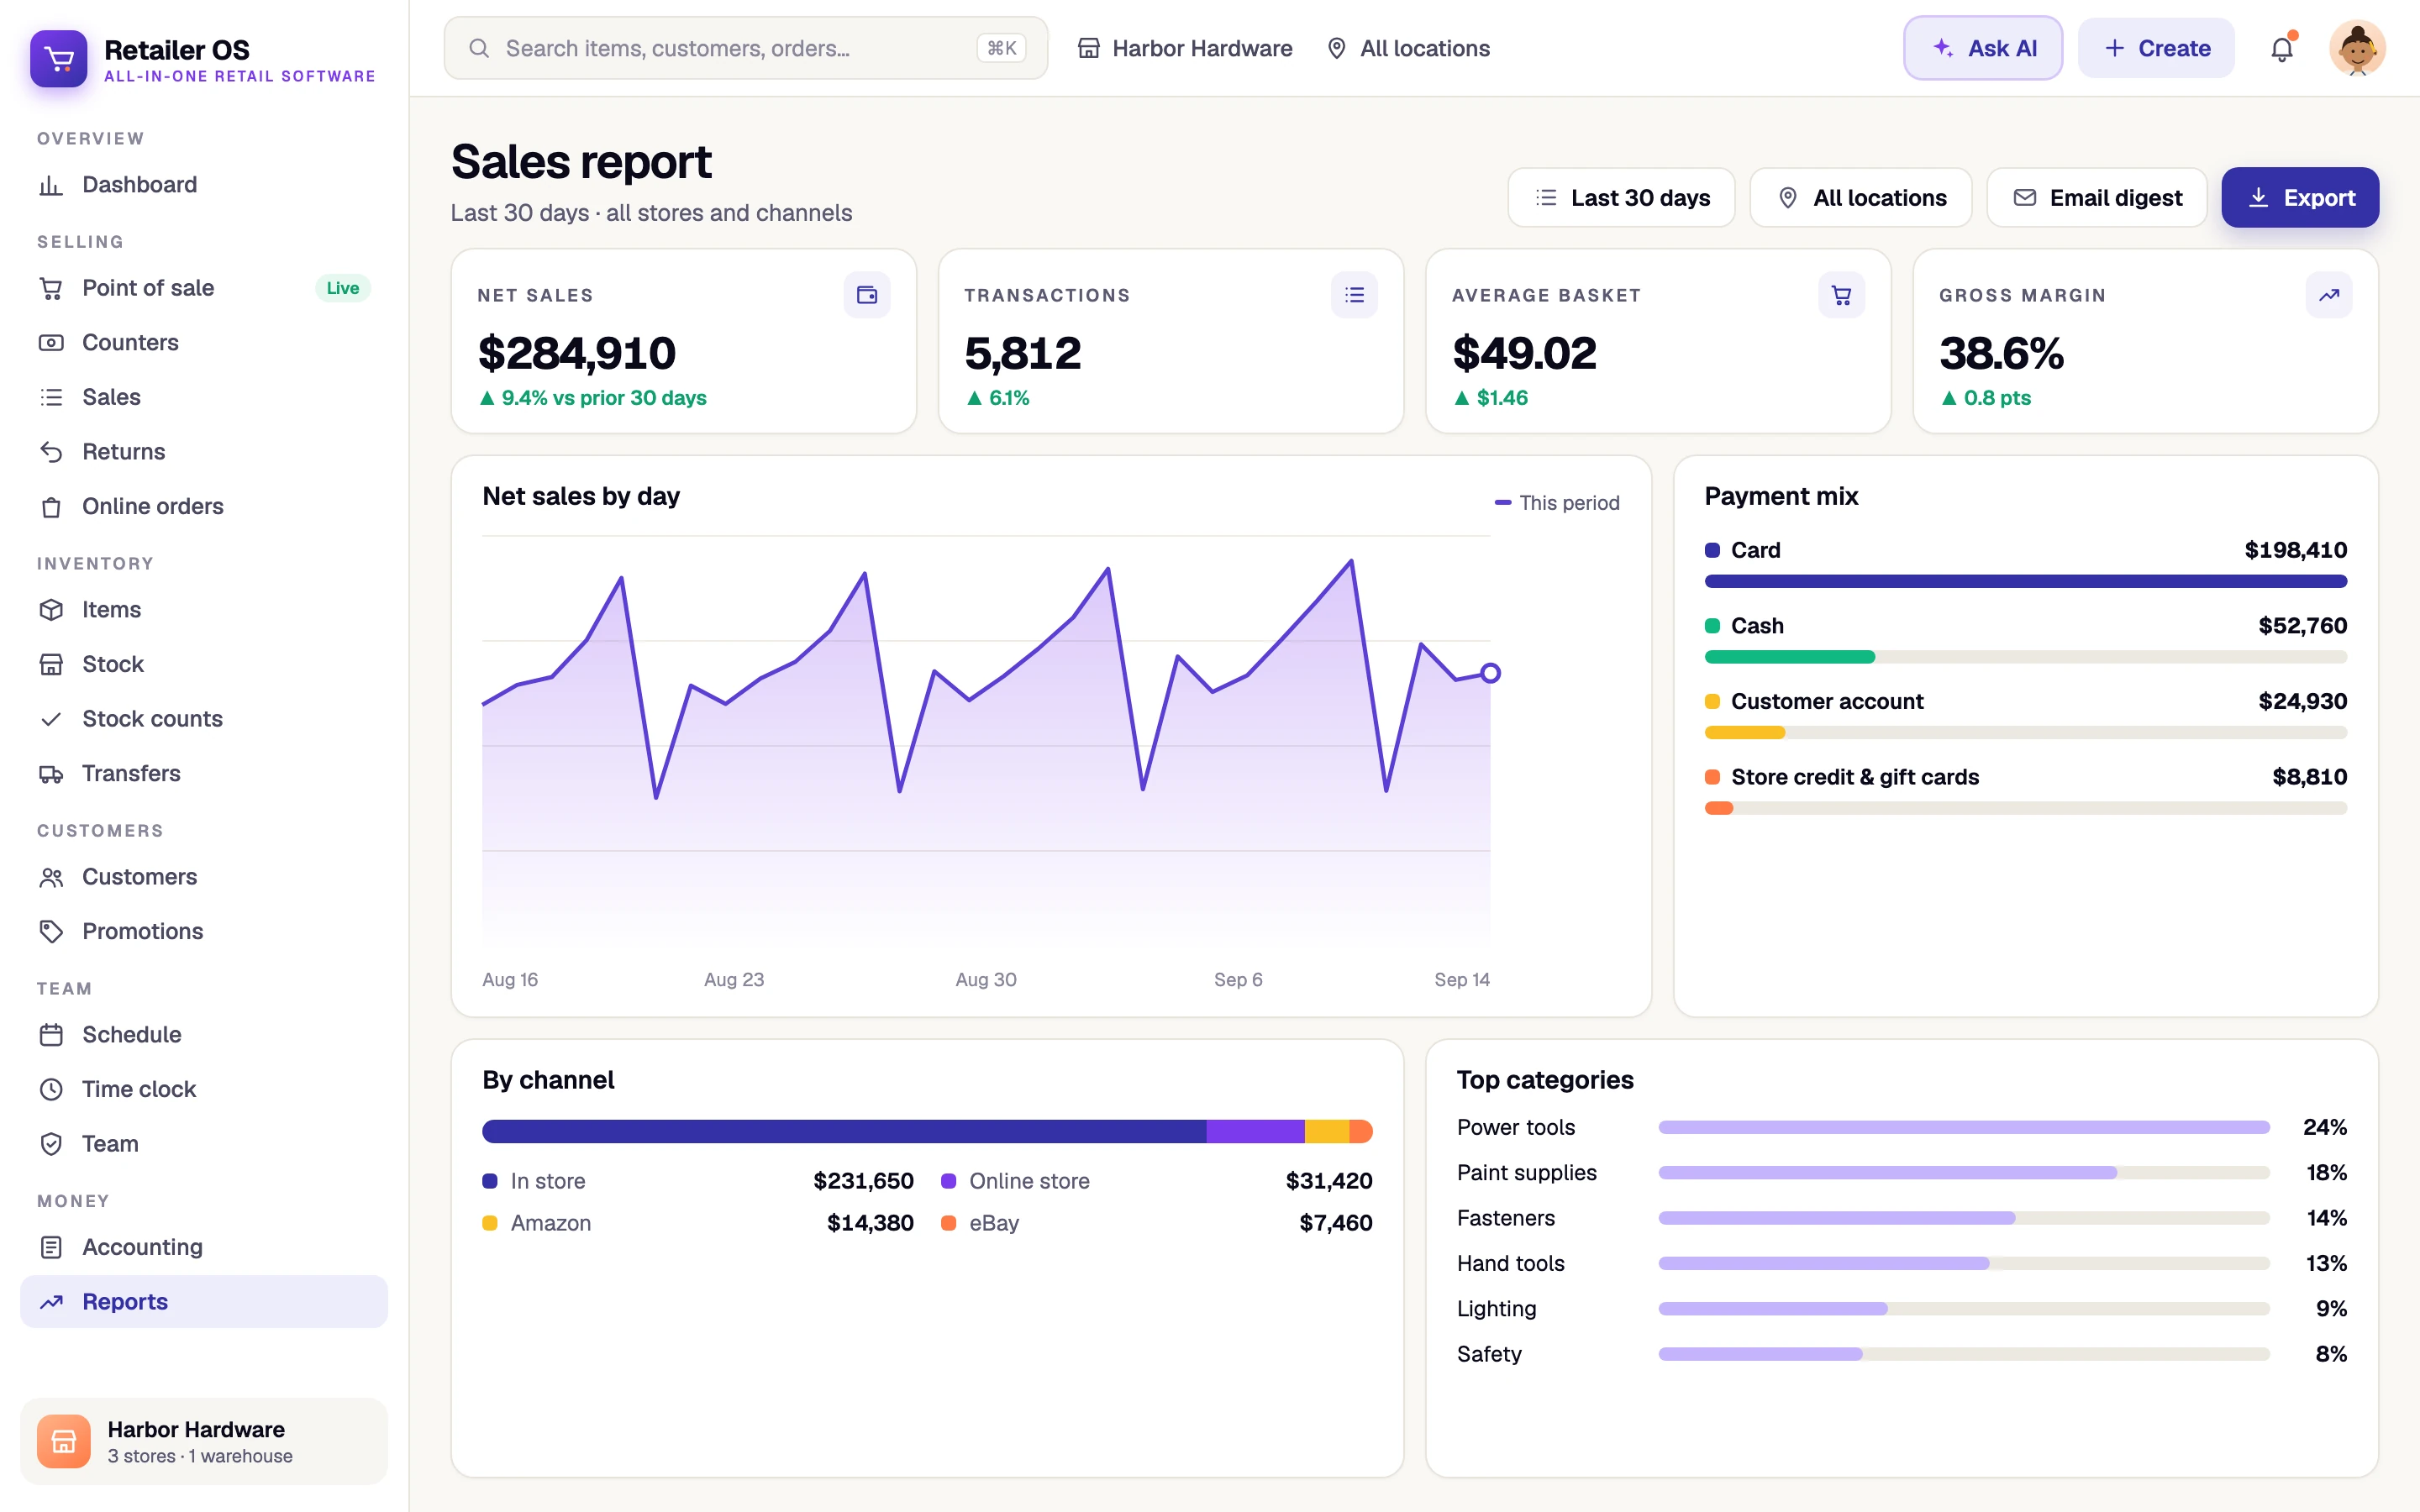Click the Customer account yellow swatch
This screenshot has width=2420, height=1512.
(x=1712, y=702)
